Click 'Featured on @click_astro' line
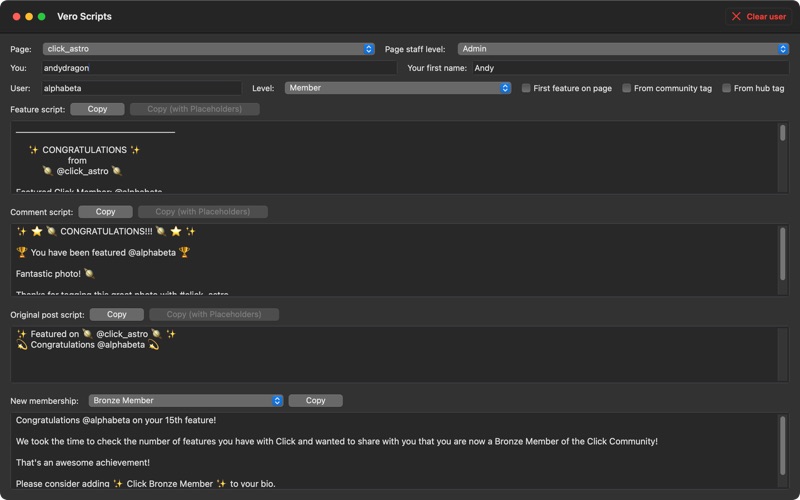 point(96,334)
